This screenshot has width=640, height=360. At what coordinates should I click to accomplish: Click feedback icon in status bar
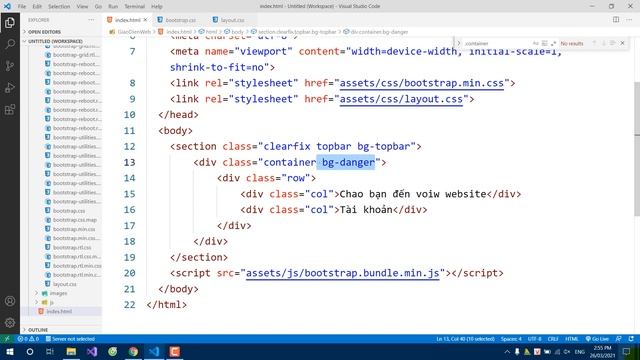click(x=619, y=339)
